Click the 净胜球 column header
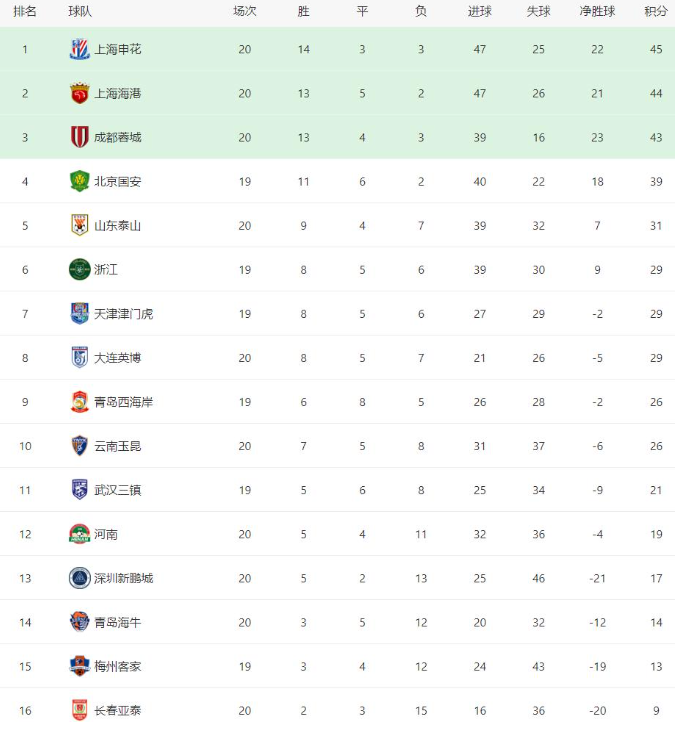Screen dimensions: 681x732 click(597, 11)
